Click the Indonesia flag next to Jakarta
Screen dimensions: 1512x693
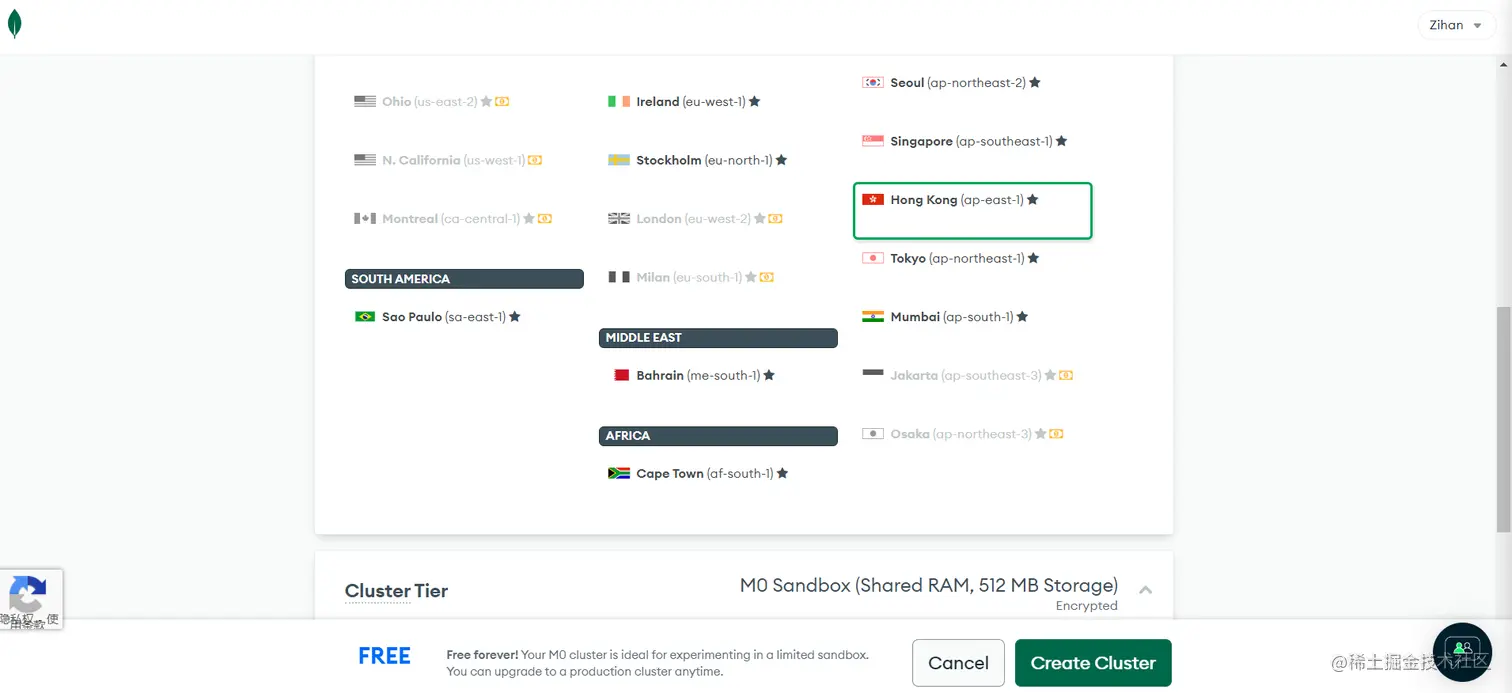tap(873, 374)
